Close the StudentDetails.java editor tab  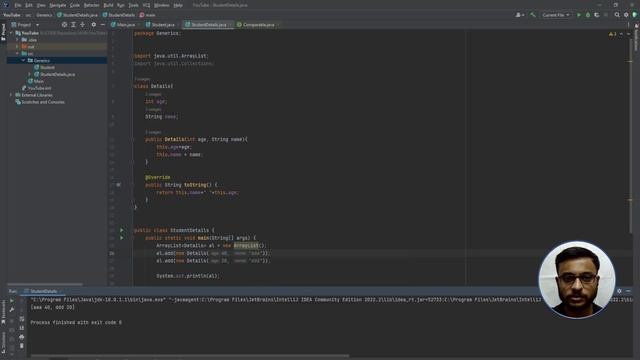[230, 25]
